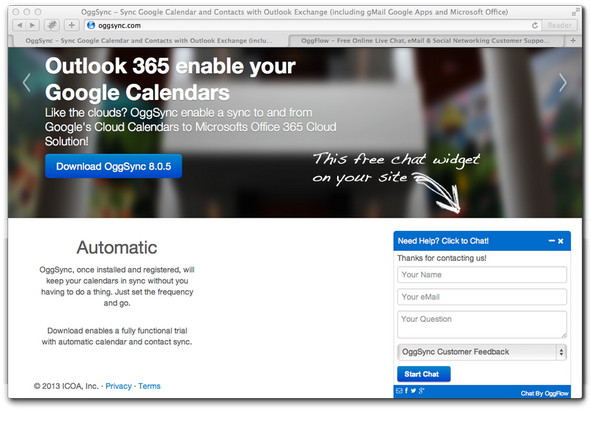Minimize the chat widget with dash icon
The height and width of the screenshot is (430, 590).
tap(552, 241)
